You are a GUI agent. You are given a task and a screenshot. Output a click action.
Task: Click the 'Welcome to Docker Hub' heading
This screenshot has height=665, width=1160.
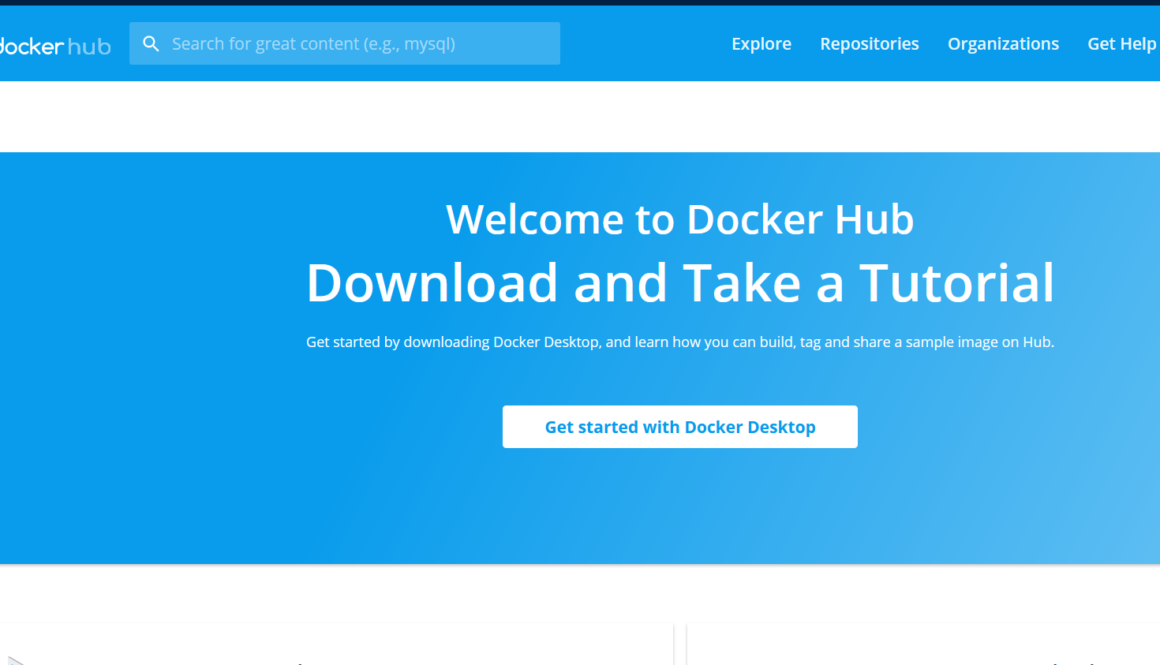[680, 219]
